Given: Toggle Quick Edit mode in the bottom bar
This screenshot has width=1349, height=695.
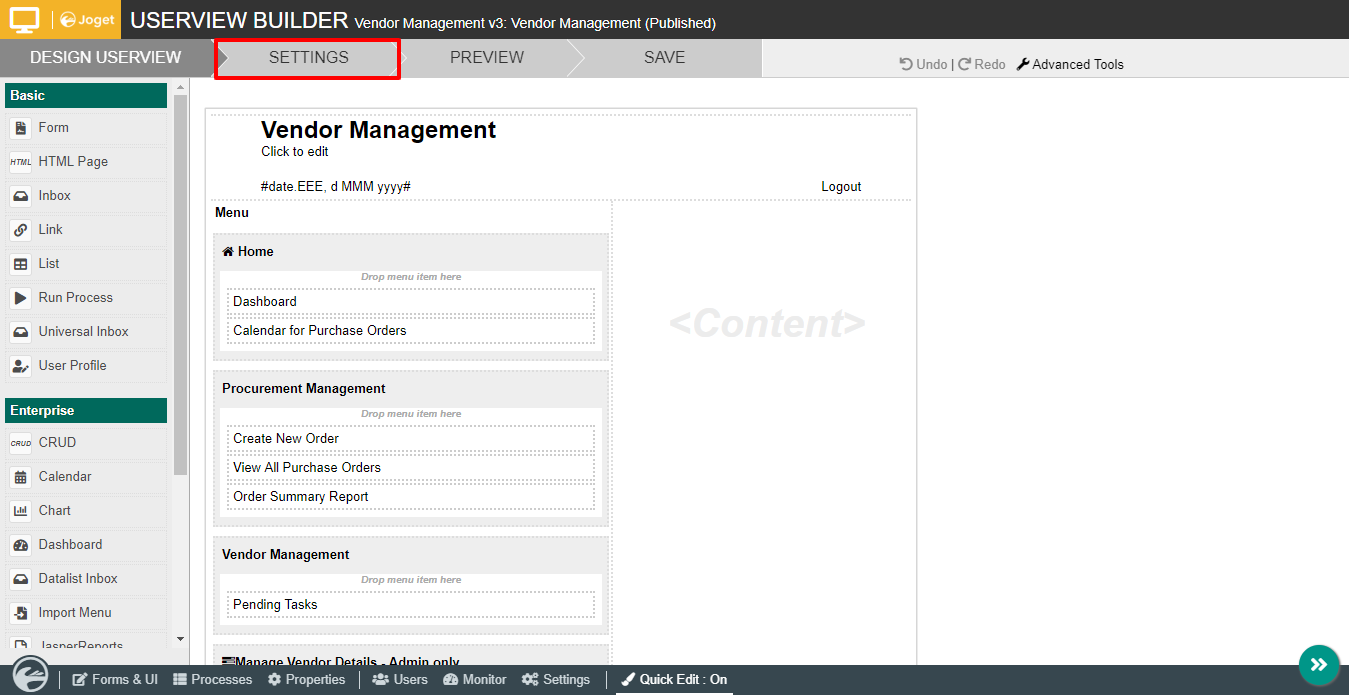Looking at the screenshot, I should 674,679.
